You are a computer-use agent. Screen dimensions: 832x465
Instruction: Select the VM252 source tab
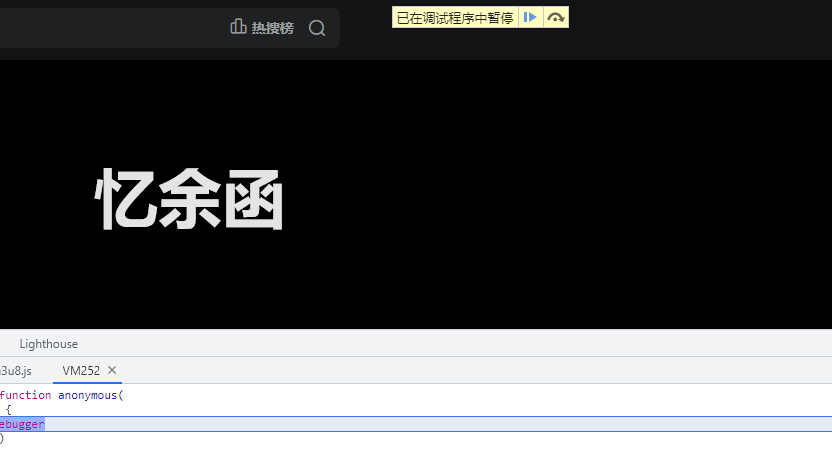81,371
